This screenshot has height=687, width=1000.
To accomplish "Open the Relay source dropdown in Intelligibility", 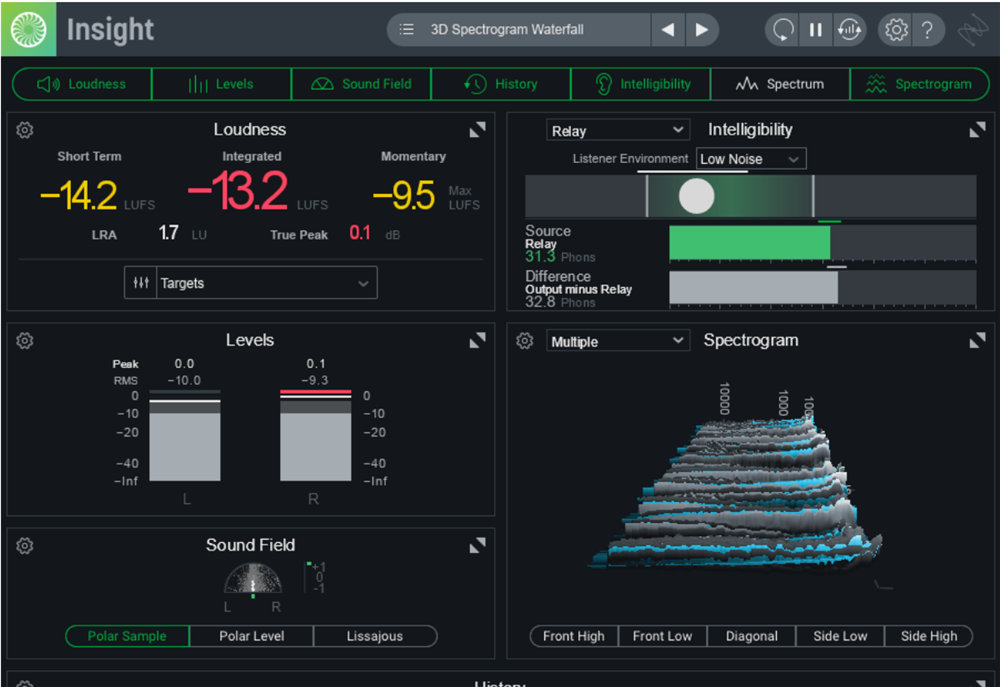I will point(618,130).
